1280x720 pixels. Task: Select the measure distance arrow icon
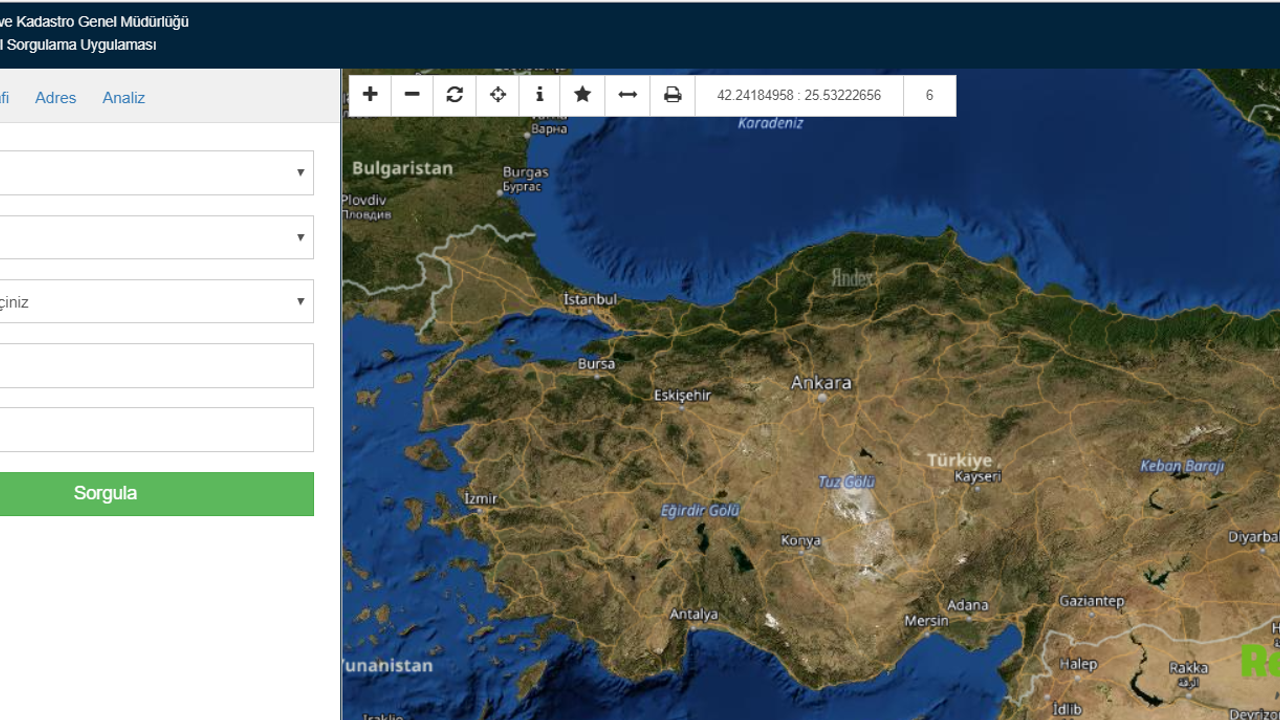click(x=628, y=95)
